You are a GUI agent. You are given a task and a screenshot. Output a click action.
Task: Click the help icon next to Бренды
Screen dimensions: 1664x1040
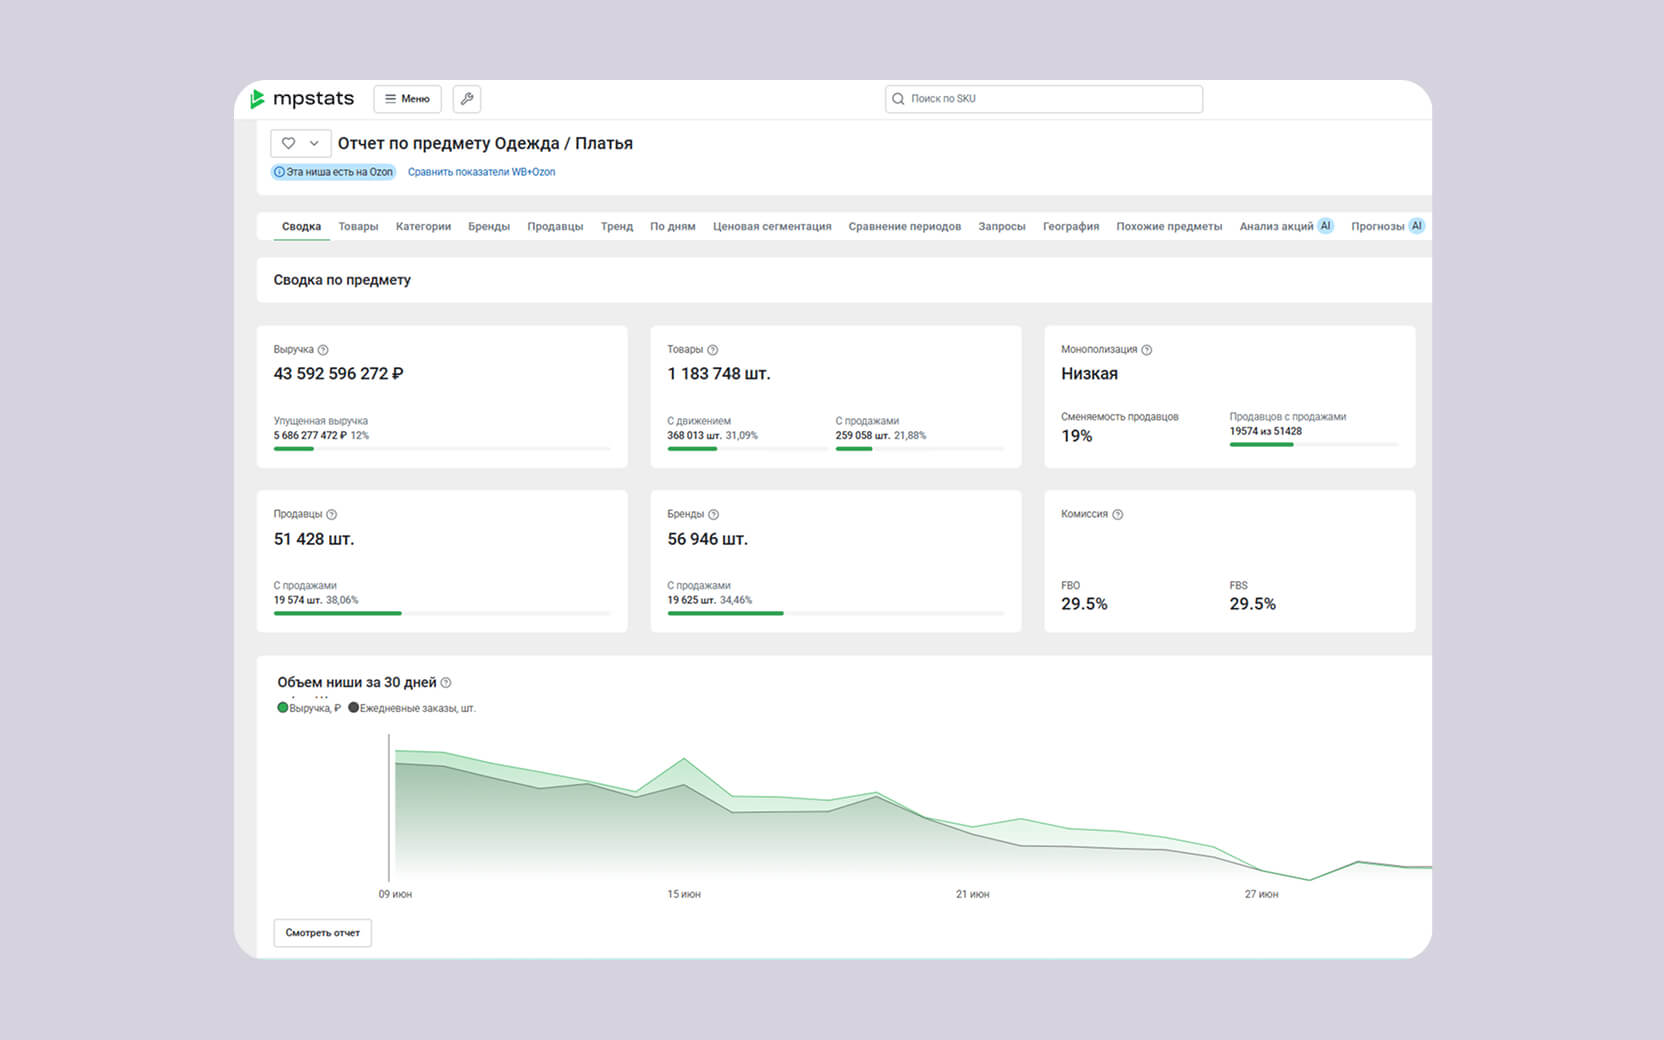pos(714,514)
